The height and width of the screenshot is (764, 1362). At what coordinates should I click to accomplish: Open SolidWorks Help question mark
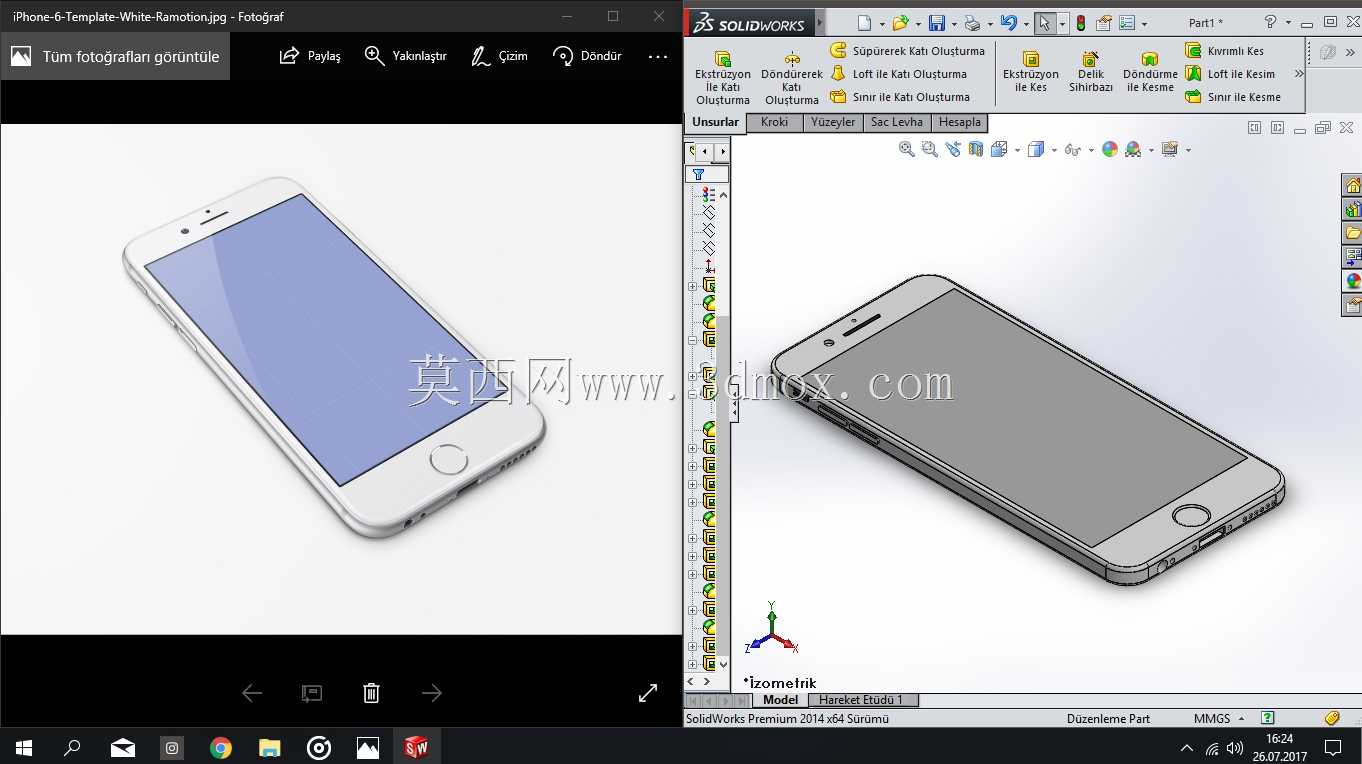(x=1270, y=22)
